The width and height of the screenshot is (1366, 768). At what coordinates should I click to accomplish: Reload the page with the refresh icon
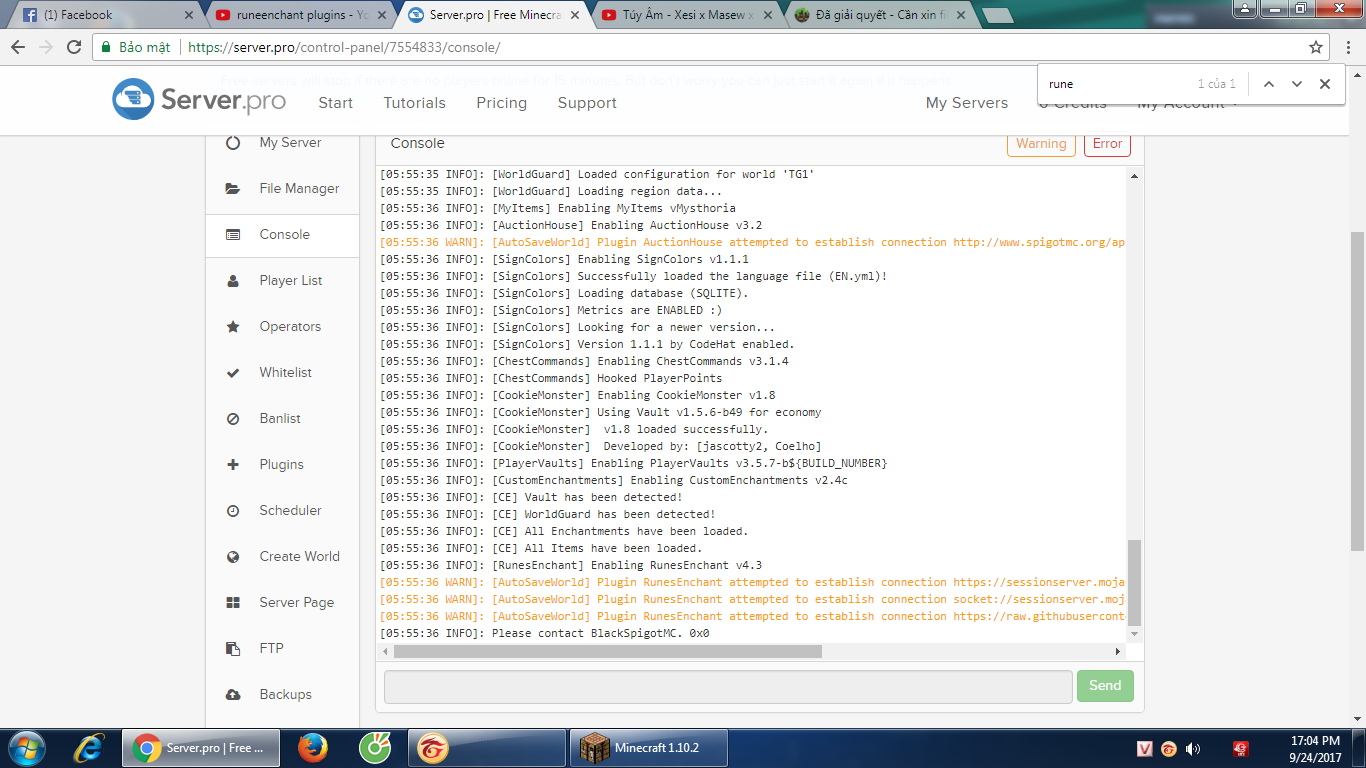click(x=74, y=47)
